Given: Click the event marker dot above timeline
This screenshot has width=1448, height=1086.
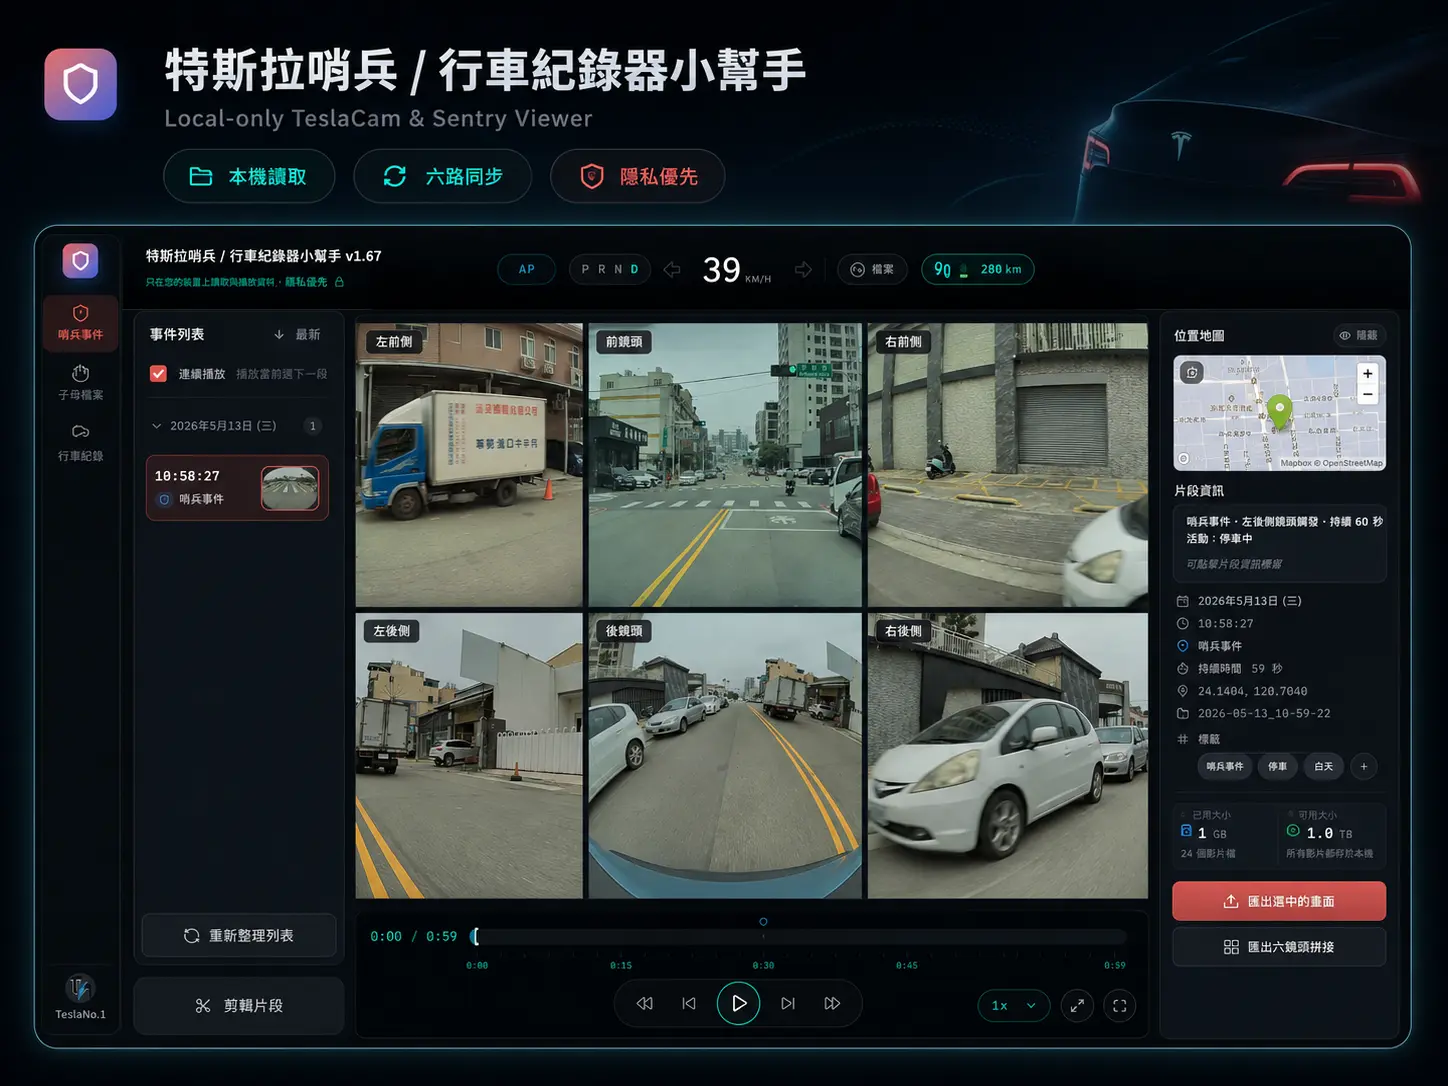Looking at the screenshot, I should (x=763, y=922).
